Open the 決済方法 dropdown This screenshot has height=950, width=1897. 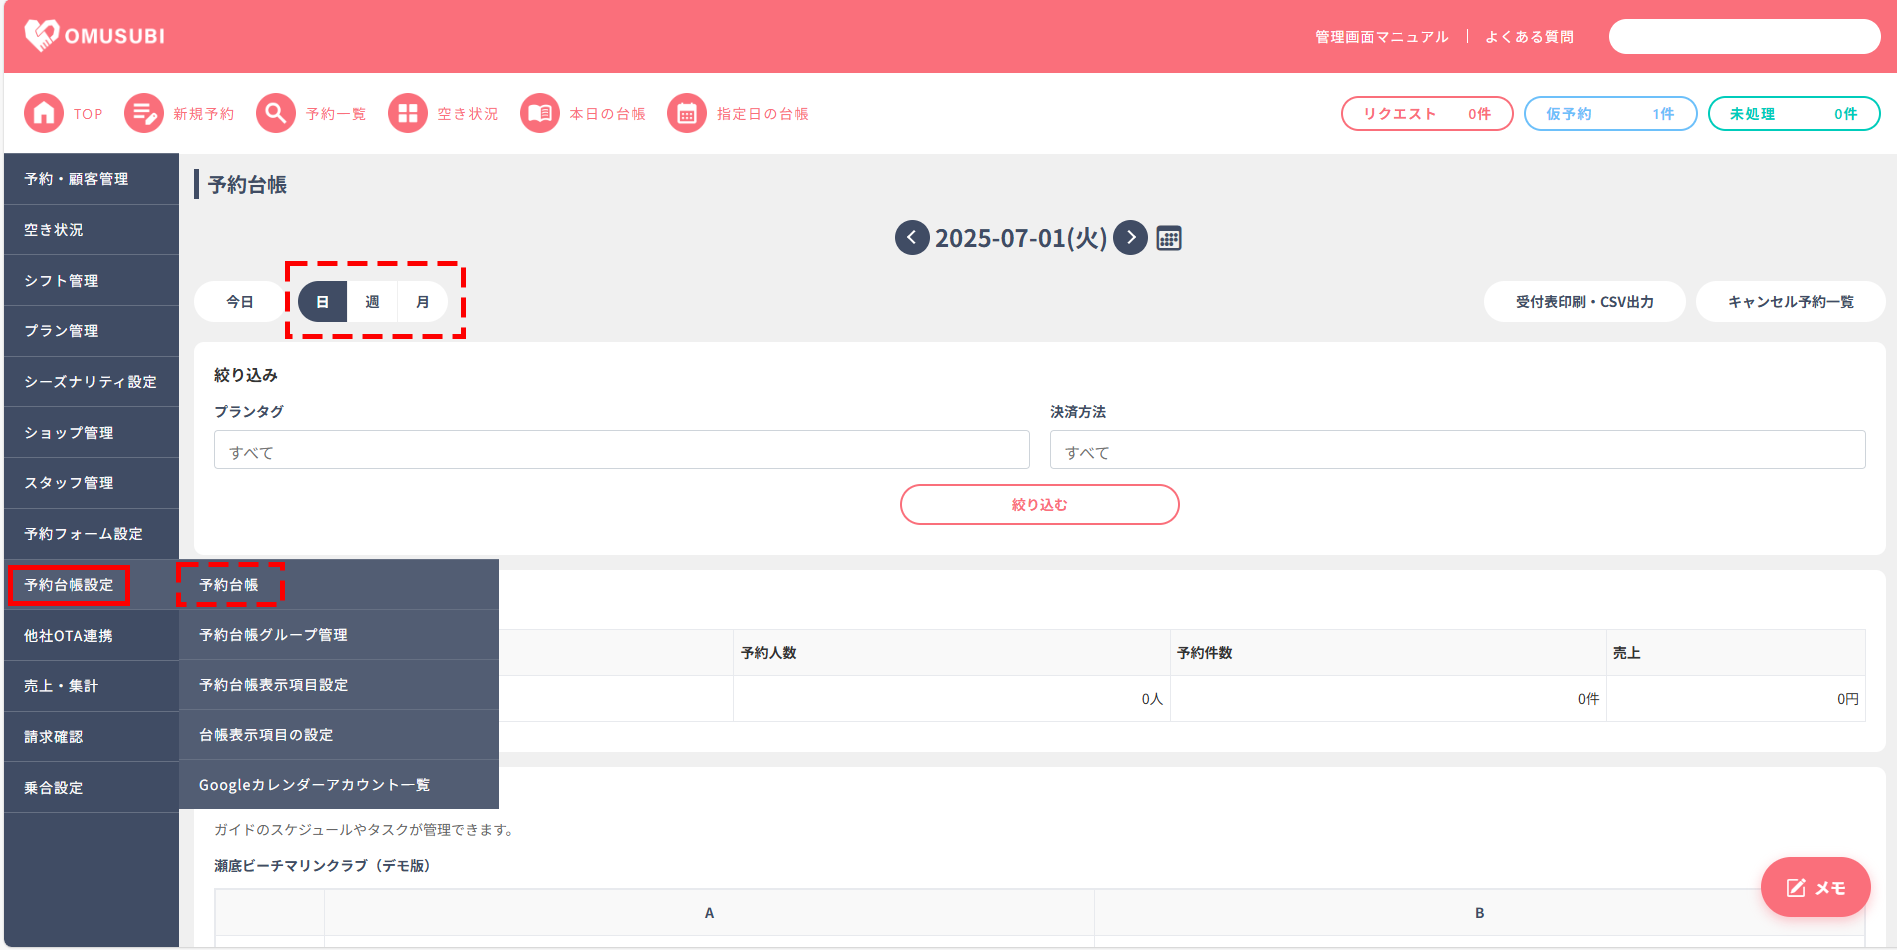(1457, 450)
